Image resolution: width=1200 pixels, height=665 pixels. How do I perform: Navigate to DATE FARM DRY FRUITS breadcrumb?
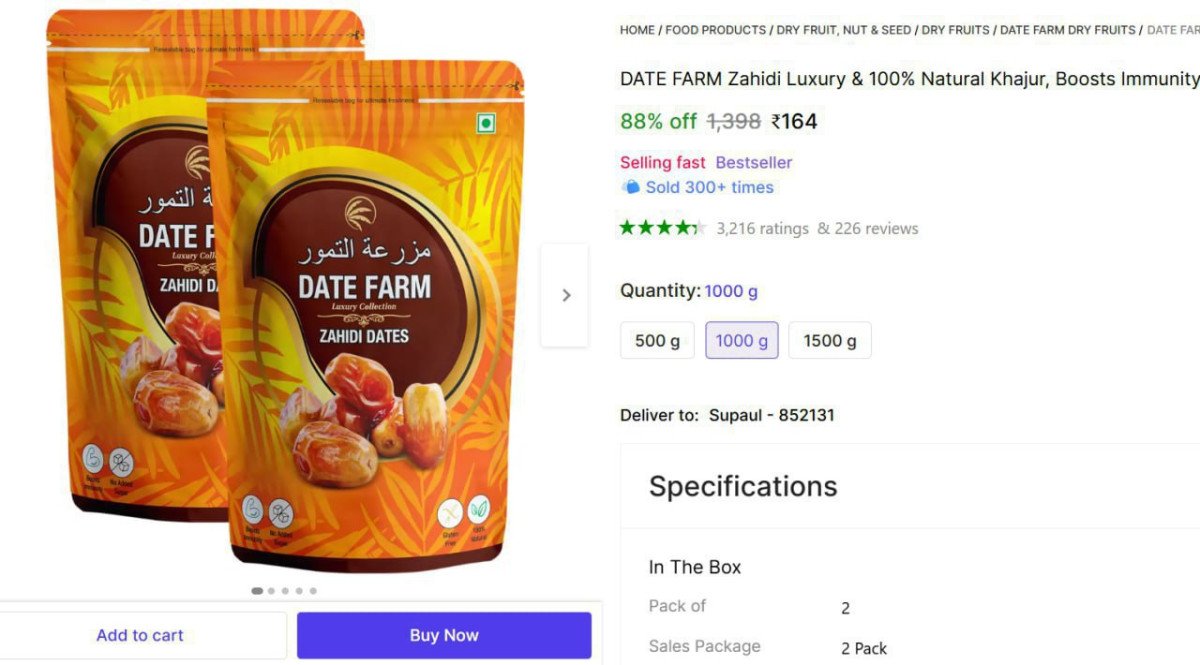[x=1067, y=30]
